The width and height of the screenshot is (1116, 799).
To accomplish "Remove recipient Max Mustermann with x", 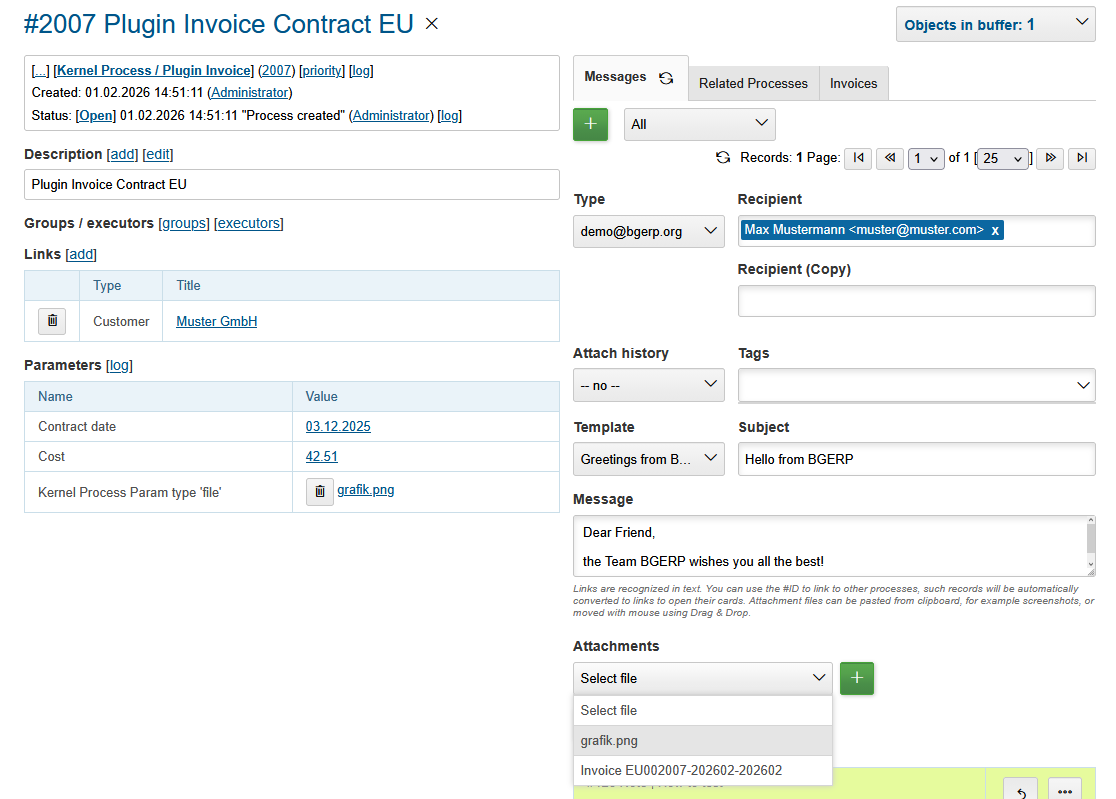I will pos(995,231).
